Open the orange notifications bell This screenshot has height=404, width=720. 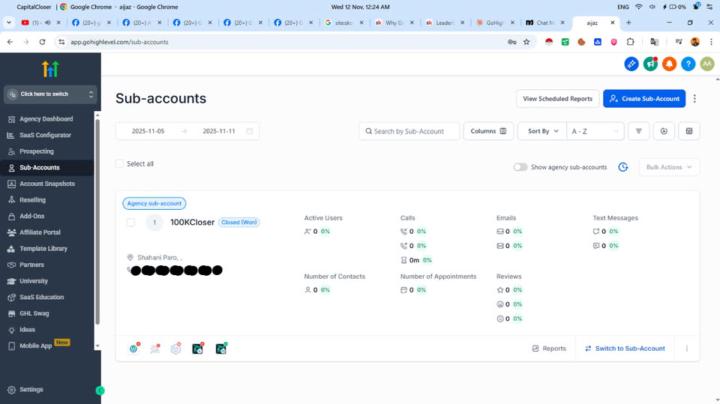(x=669, y=64)
